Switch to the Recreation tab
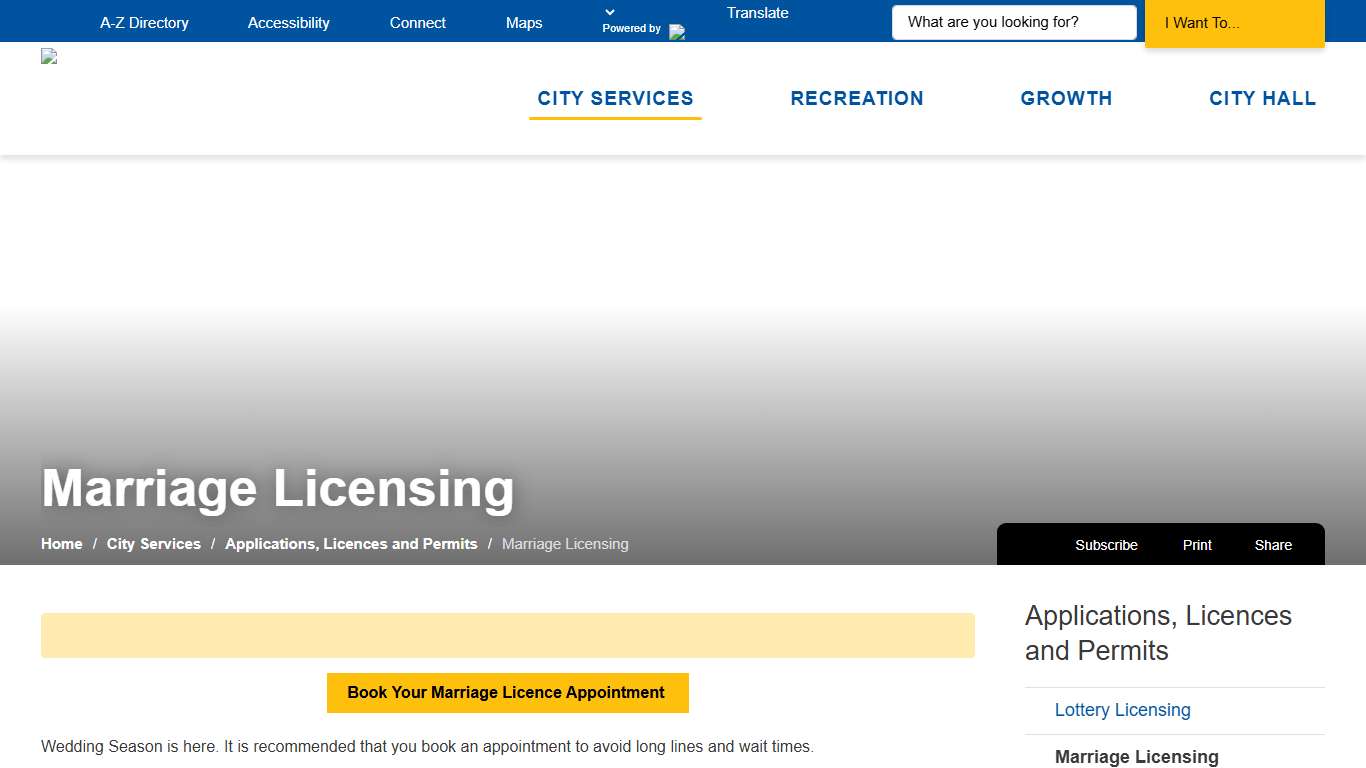1366x768 pixels. point(857,98)
